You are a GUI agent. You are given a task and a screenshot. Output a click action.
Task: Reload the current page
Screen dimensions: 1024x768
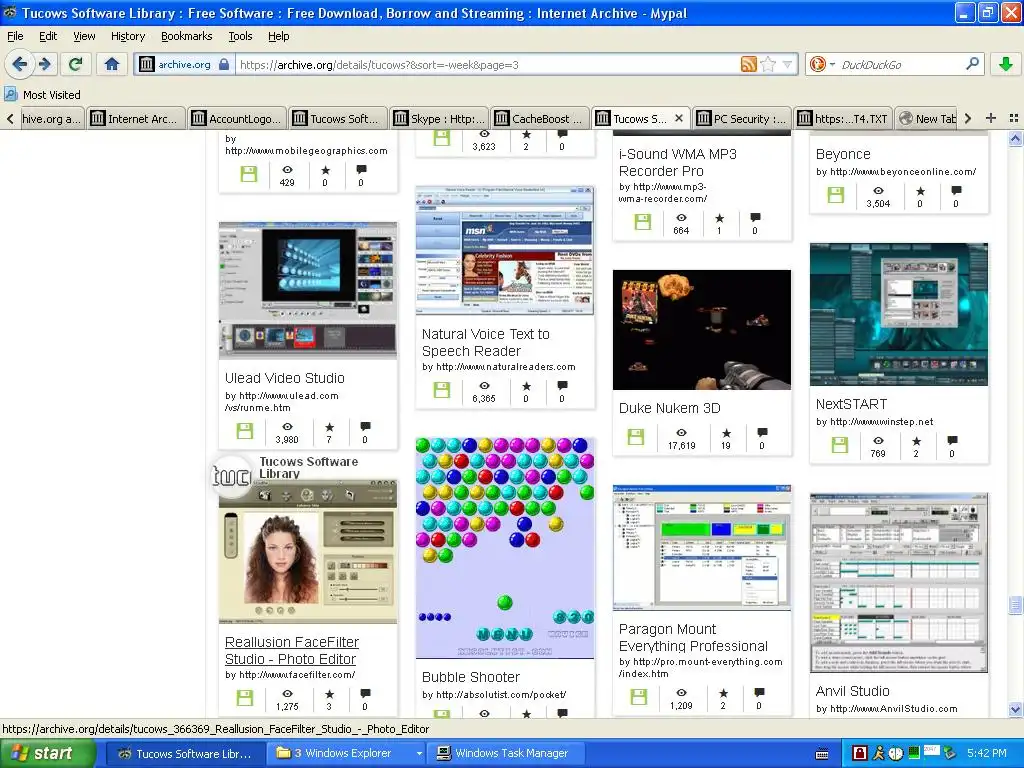tap(75, 64)
